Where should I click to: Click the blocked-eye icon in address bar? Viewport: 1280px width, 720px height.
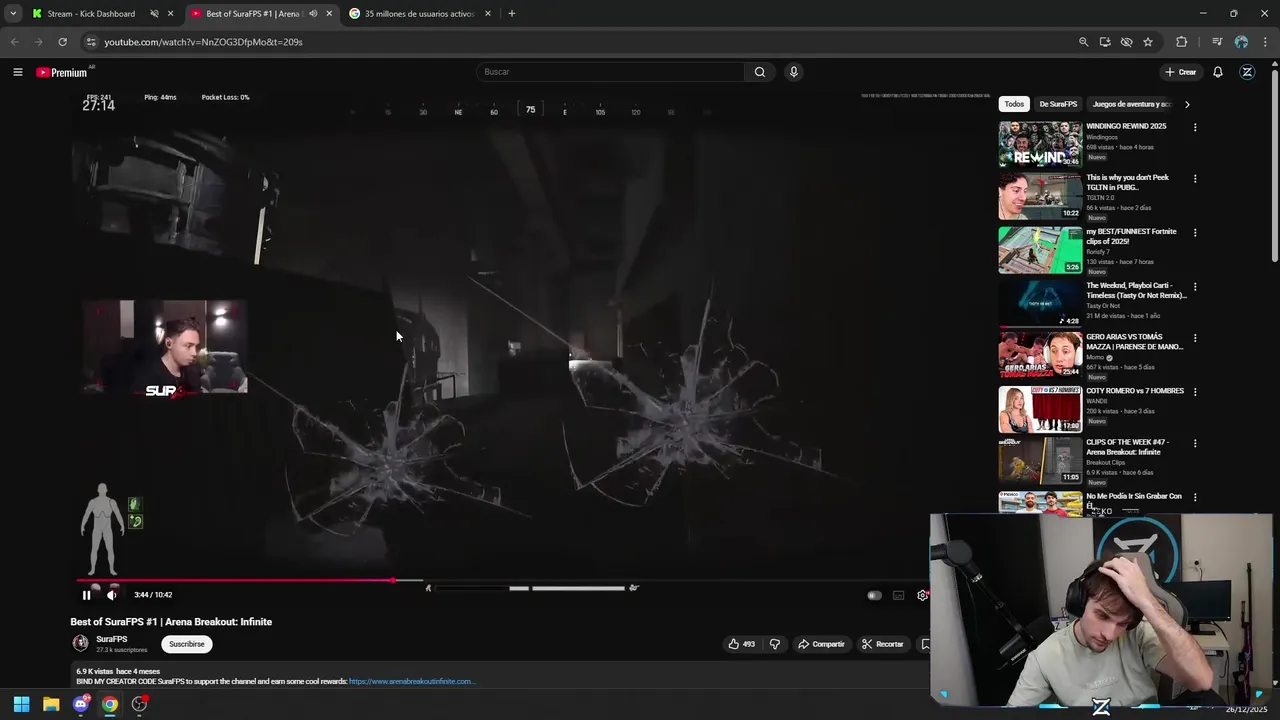point(1126,42)
